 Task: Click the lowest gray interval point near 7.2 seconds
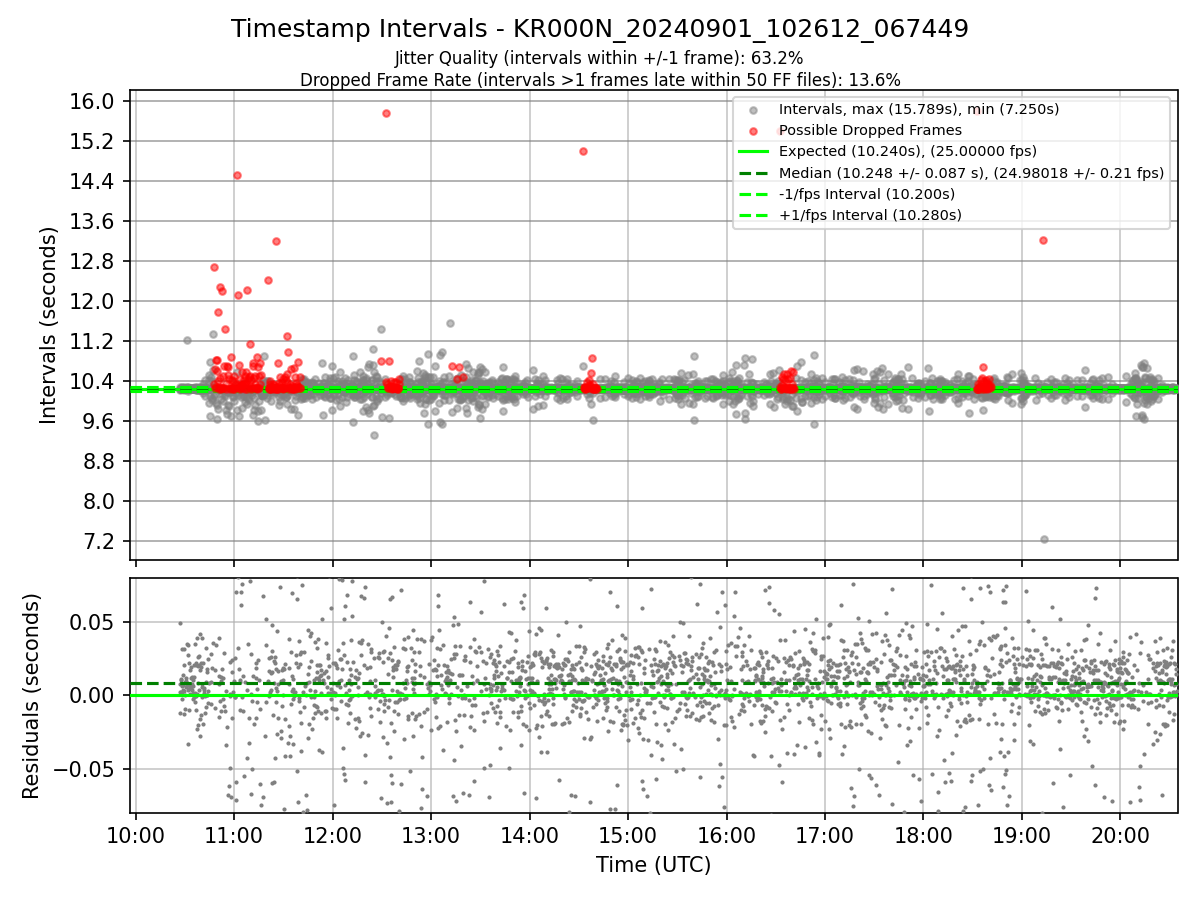point(1044,539)
